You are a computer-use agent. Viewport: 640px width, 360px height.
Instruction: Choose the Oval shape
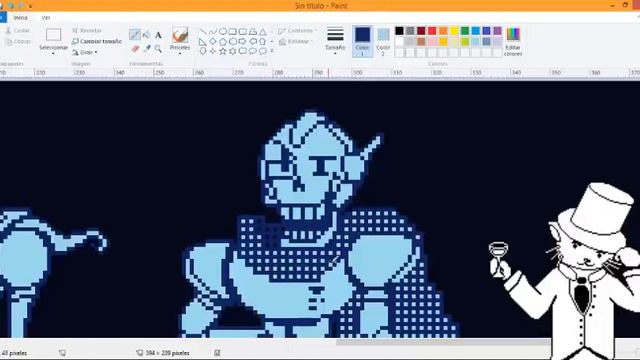click(x=223, y=32)
